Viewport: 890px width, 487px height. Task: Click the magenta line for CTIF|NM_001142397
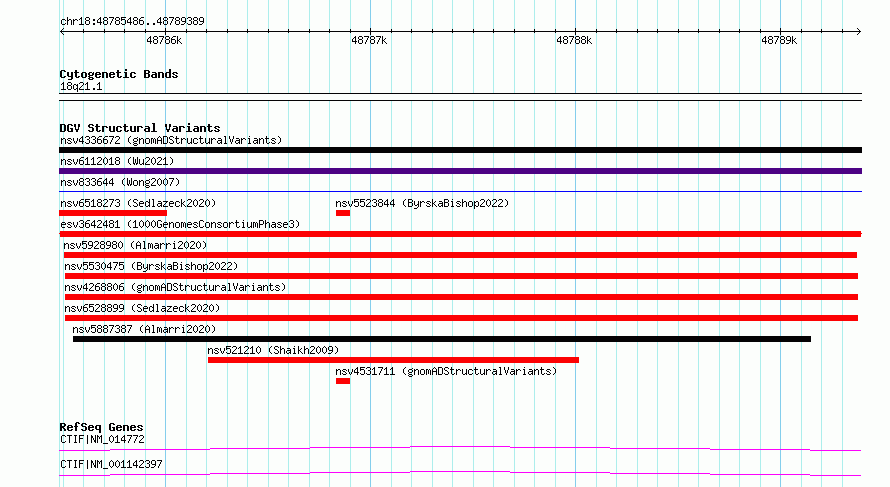460,473
